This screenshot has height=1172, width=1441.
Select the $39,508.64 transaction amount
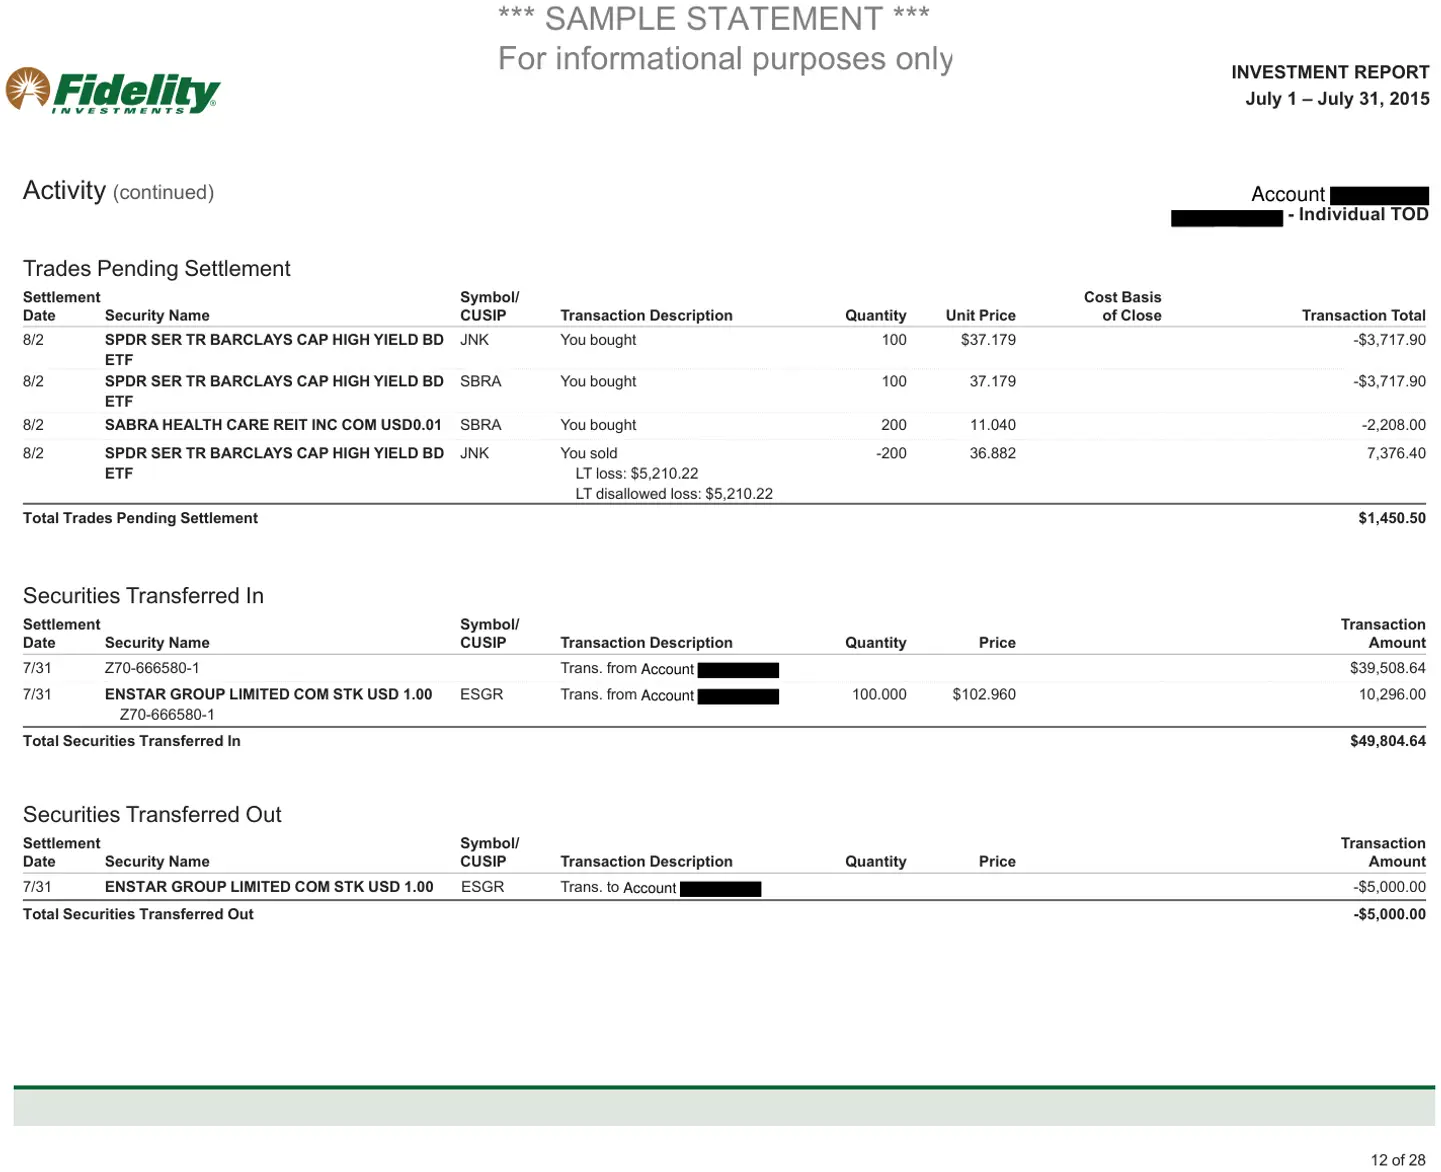click(x=1388, y=668)
